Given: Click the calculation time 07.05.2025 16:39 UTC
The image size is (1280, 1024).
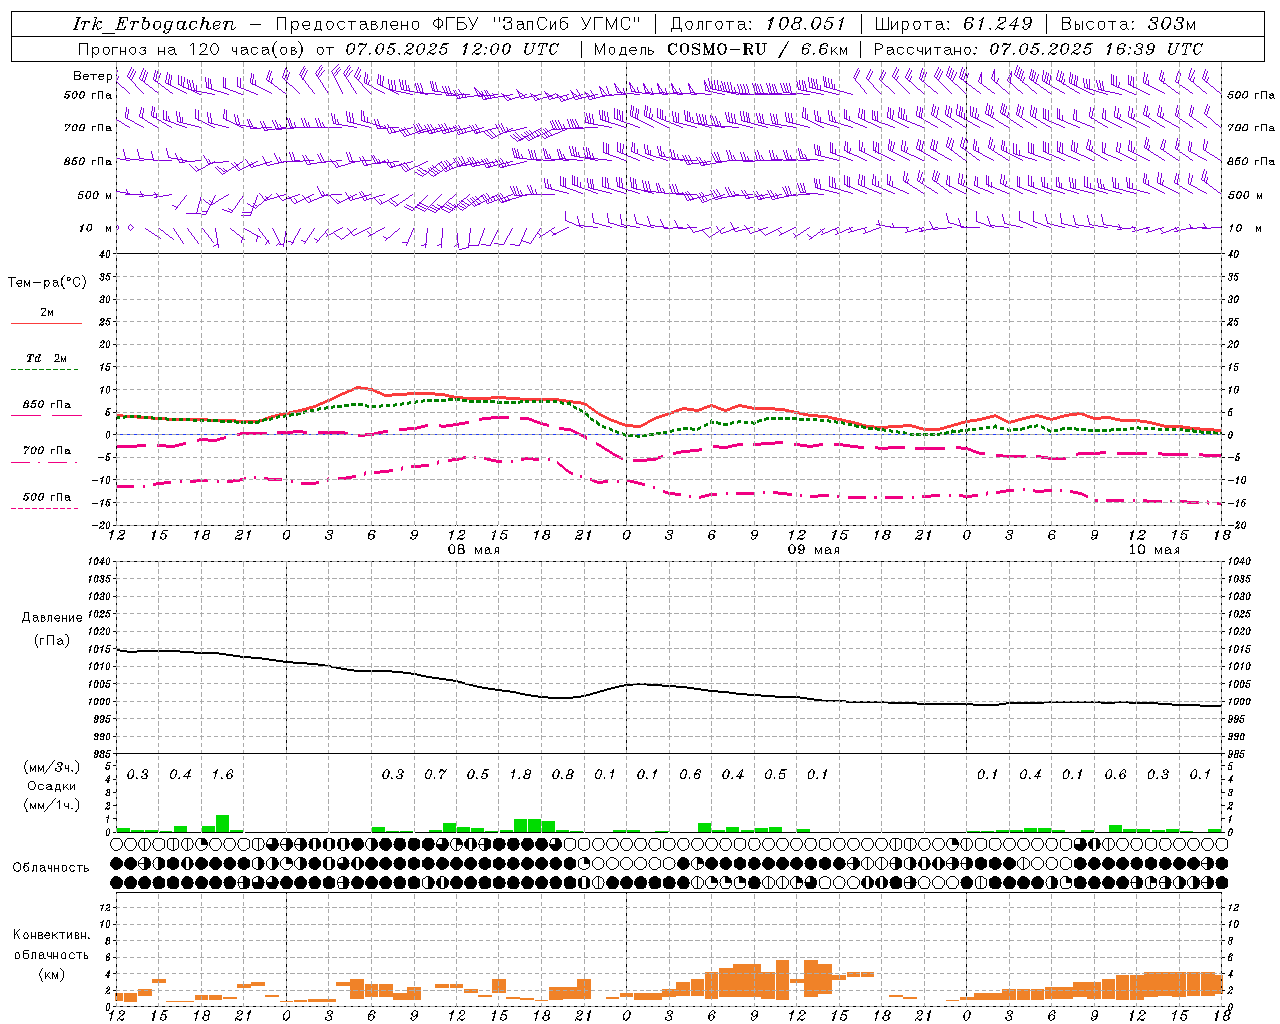Looking at the screenshot, I should (1096, 49).
